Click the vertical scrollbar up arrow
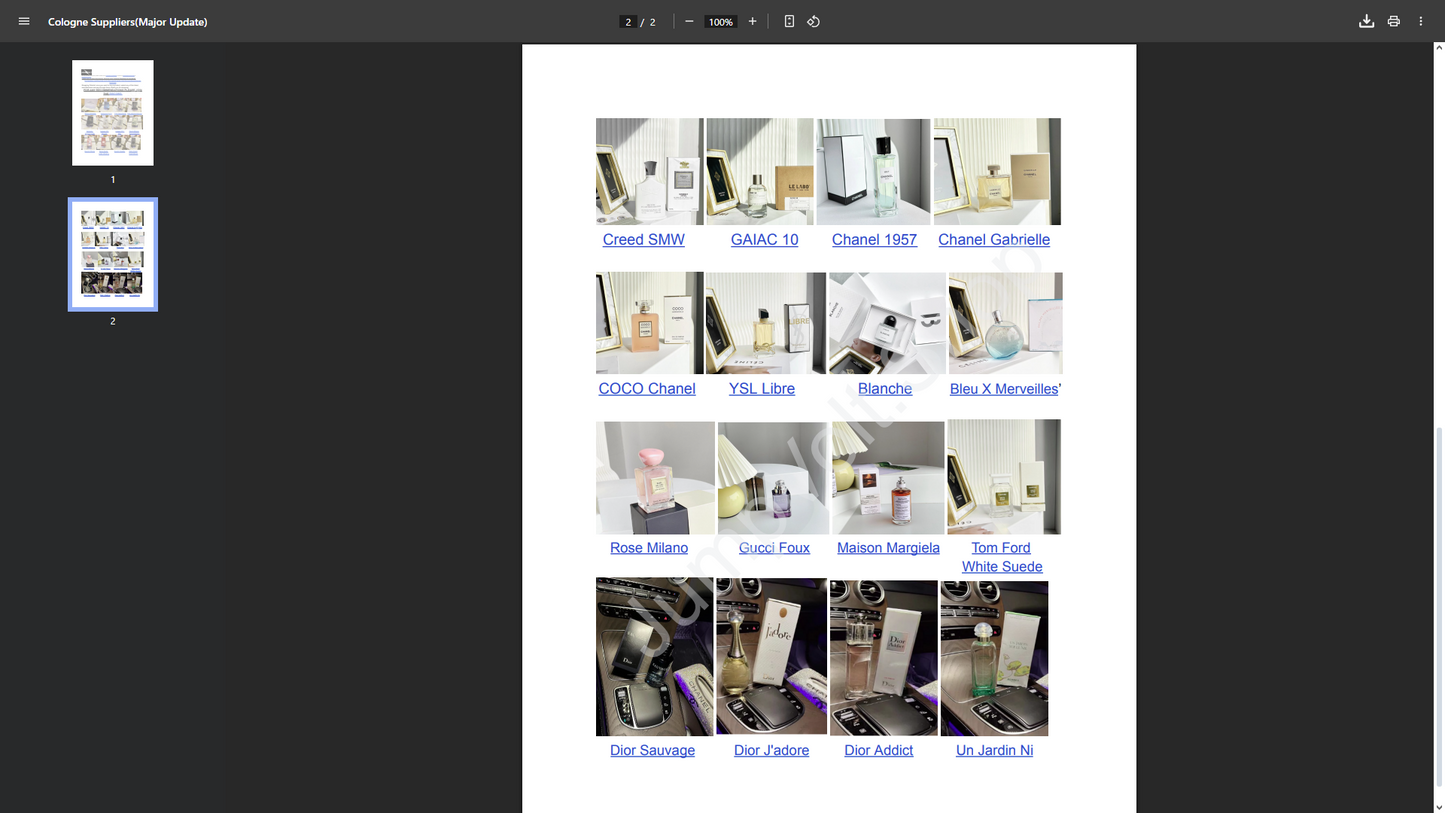Image resolution: width=1445 pixels, height=813 pixels. [x=1439, y=48]
